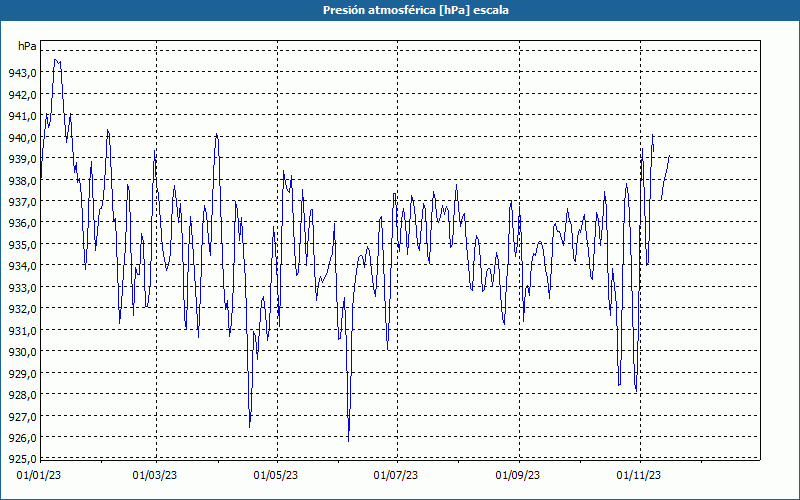Select the 929,0 y-axis value
Image resolution: width=800 pixels, height=500 pixels.
[x=22, y=373]
